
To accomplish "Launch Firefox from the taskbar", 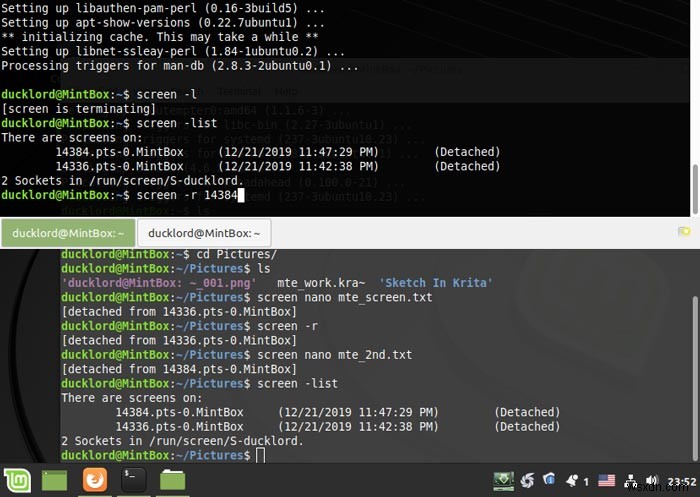I will (95, 480).
